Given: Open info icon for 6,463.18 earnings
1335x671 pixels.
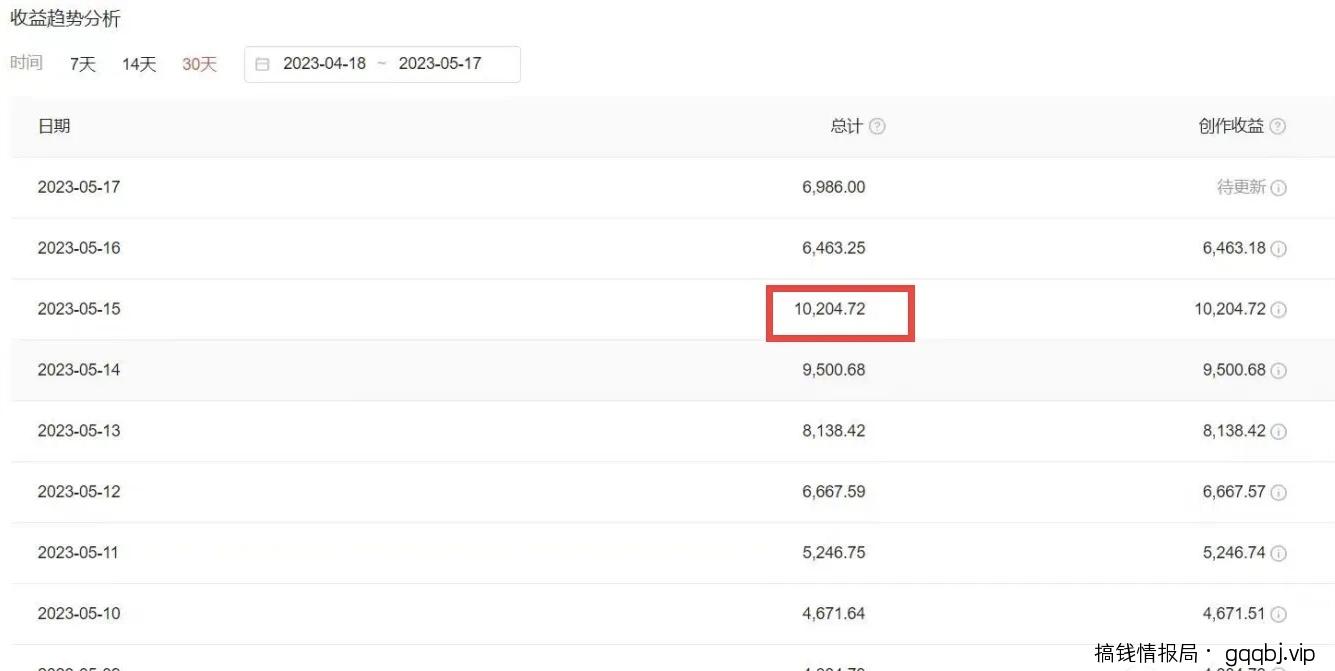Looking at the screenshot, I should (1278, 249).
